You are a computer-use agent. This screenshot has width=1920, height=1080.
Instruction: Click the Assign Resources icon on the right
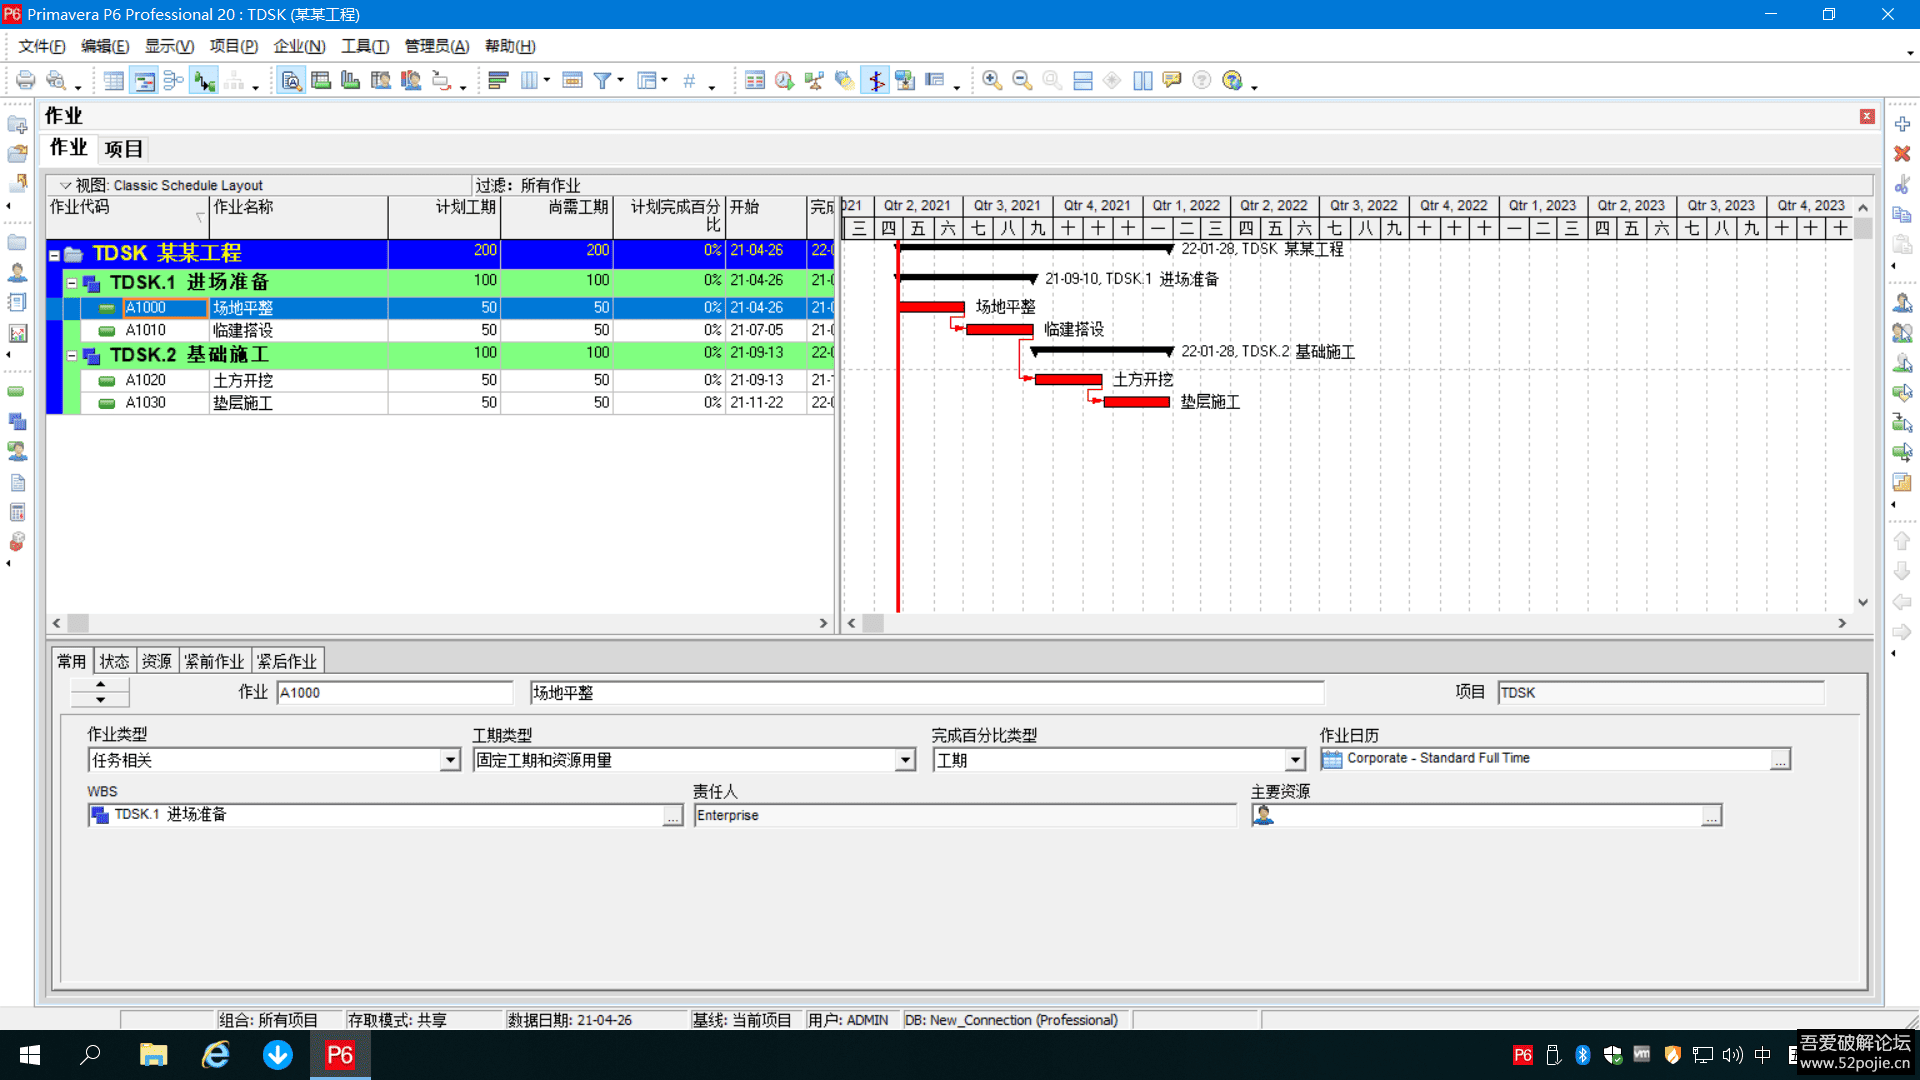(x=1902, y=303)
